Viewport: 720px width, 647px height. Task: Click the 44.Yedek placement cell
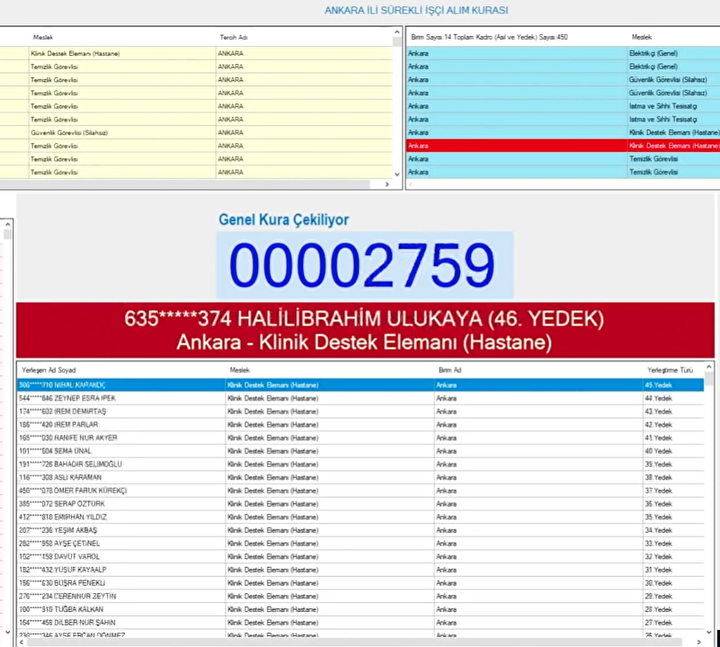673,398
